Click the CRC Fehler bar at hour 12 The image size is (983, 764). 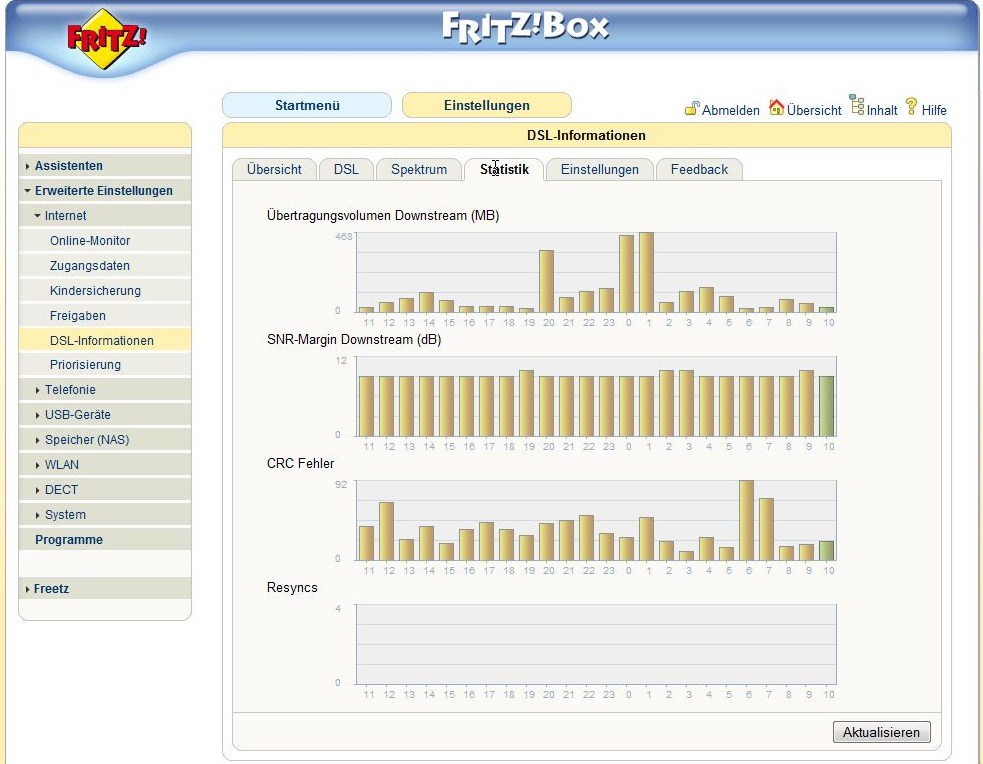387,531
